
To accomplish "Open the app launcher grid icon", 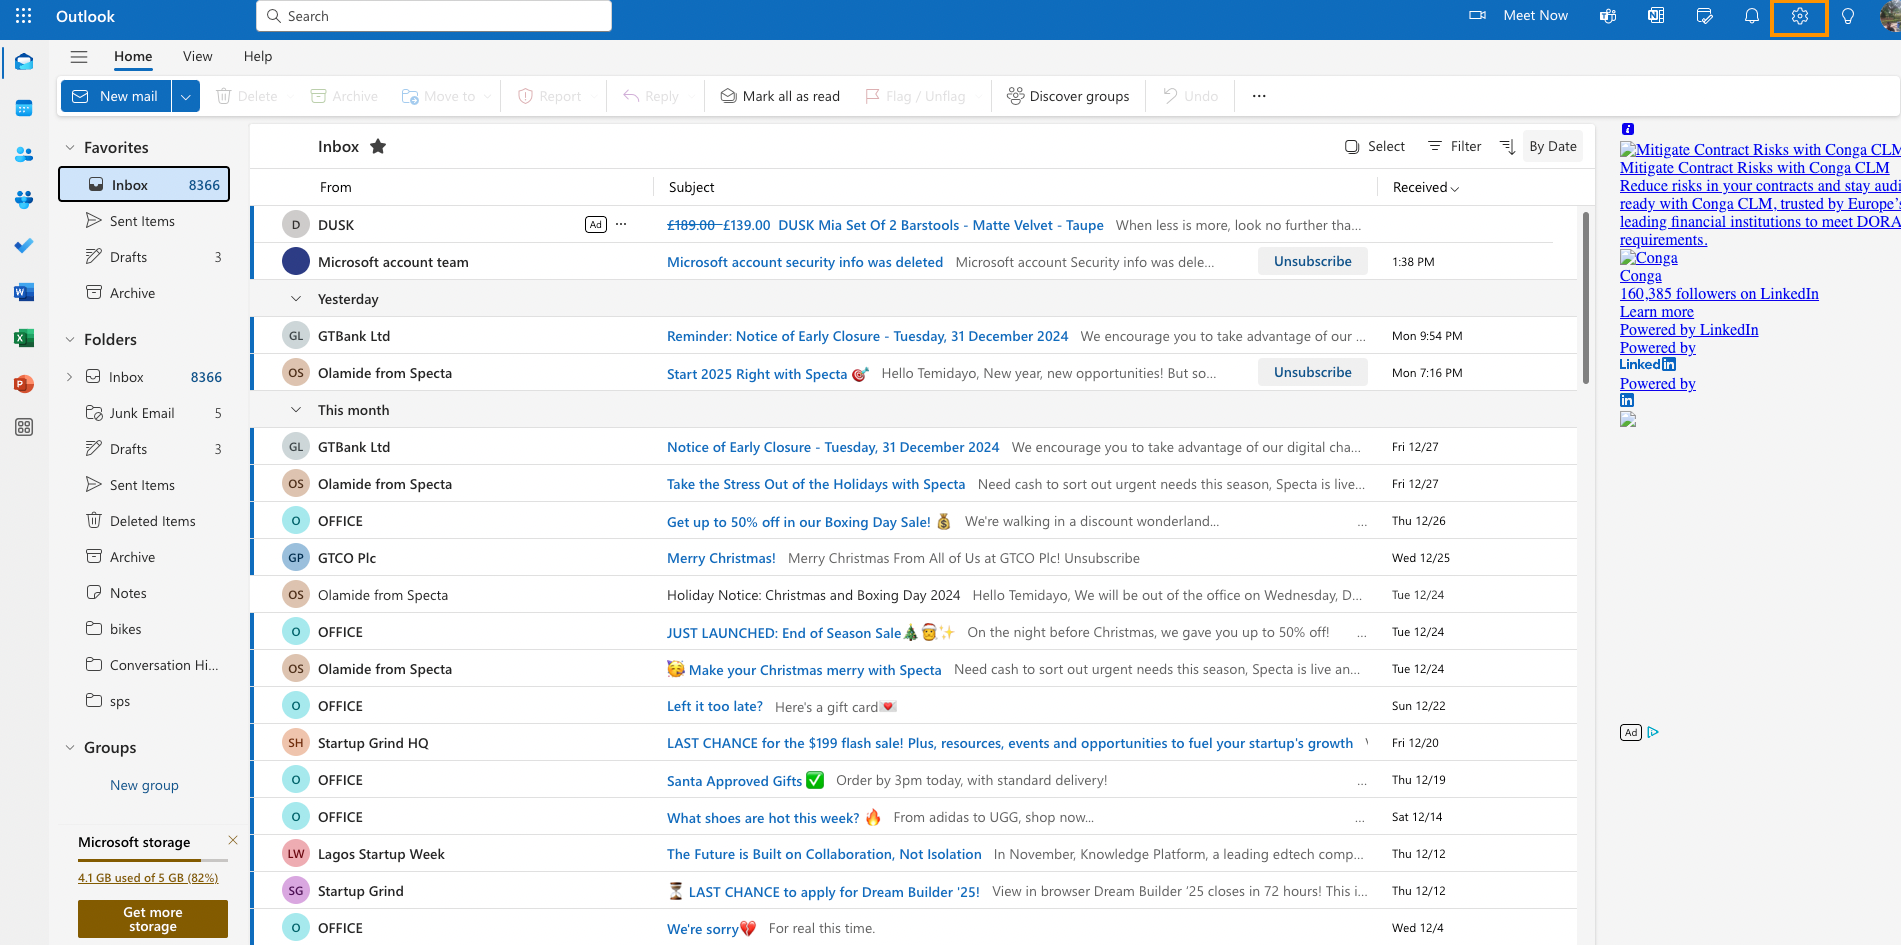I will coord(24,16).
